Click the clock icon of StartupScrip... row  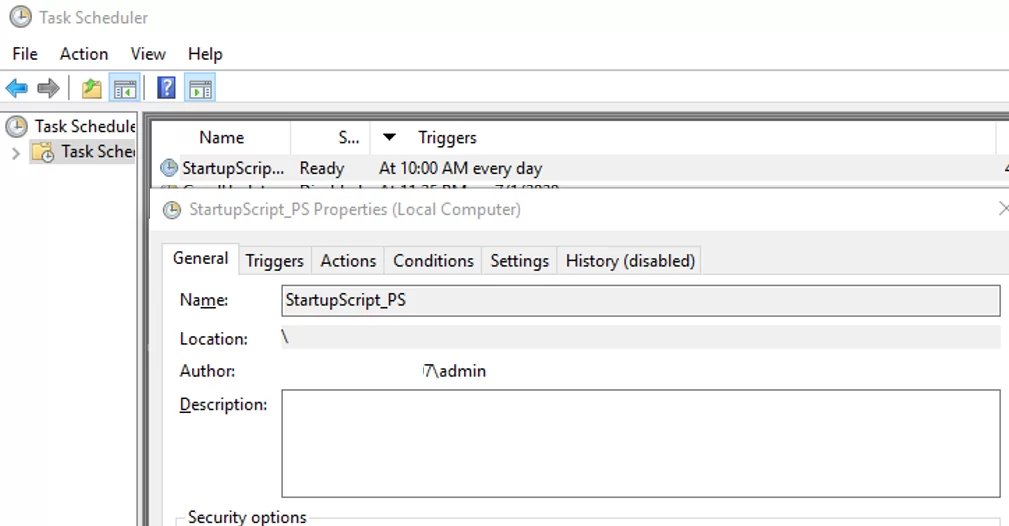[169, 169]
